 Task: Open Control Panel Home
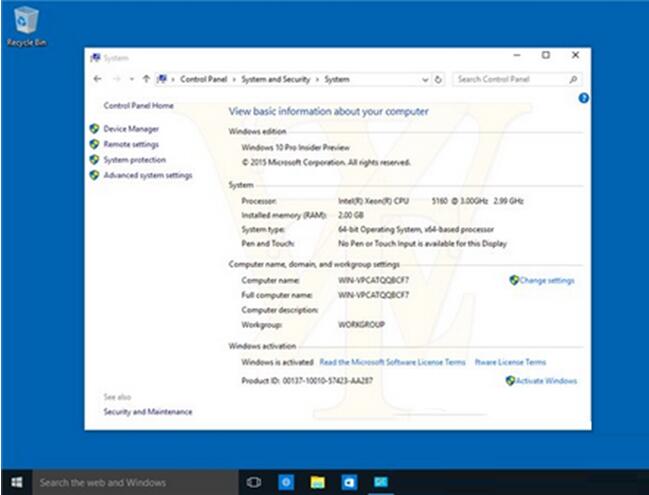[139, 106]
